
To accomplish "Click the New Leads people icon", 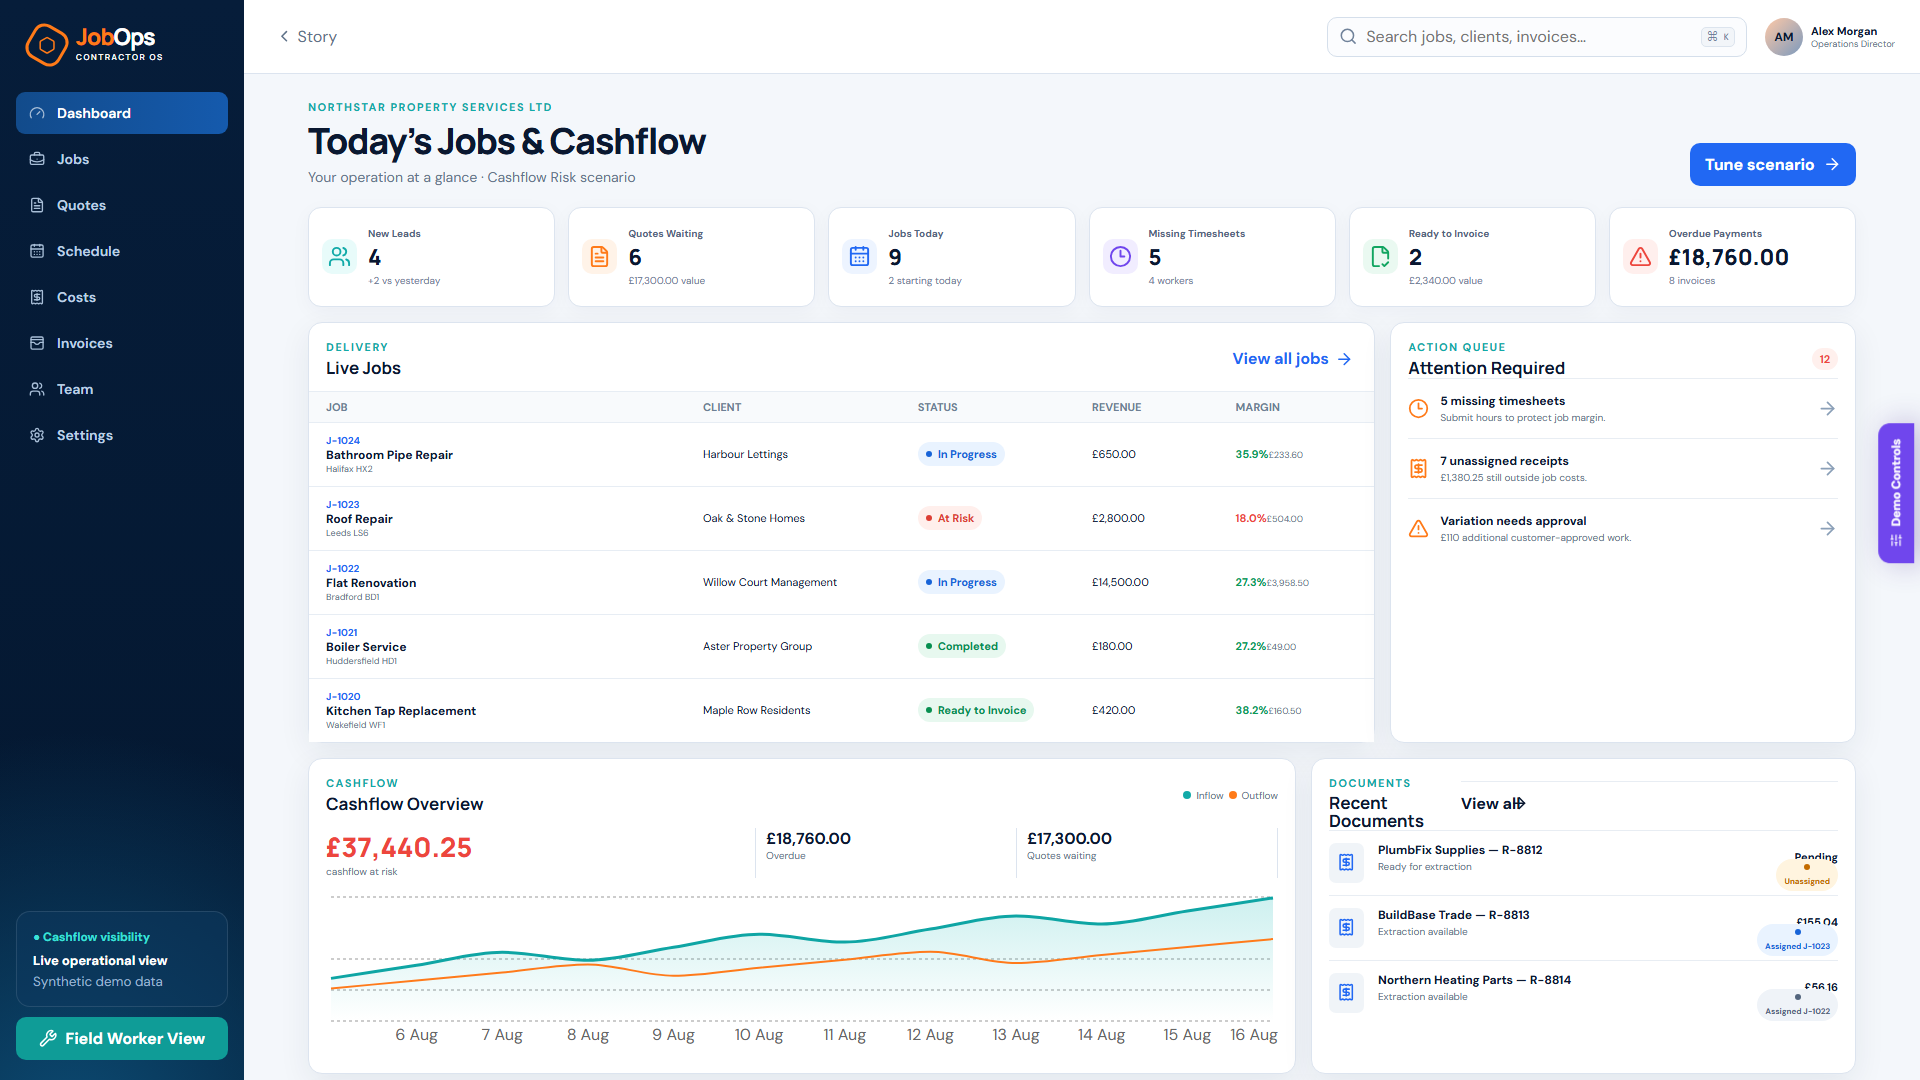I will pyautogui.click(x=340, y=257).
